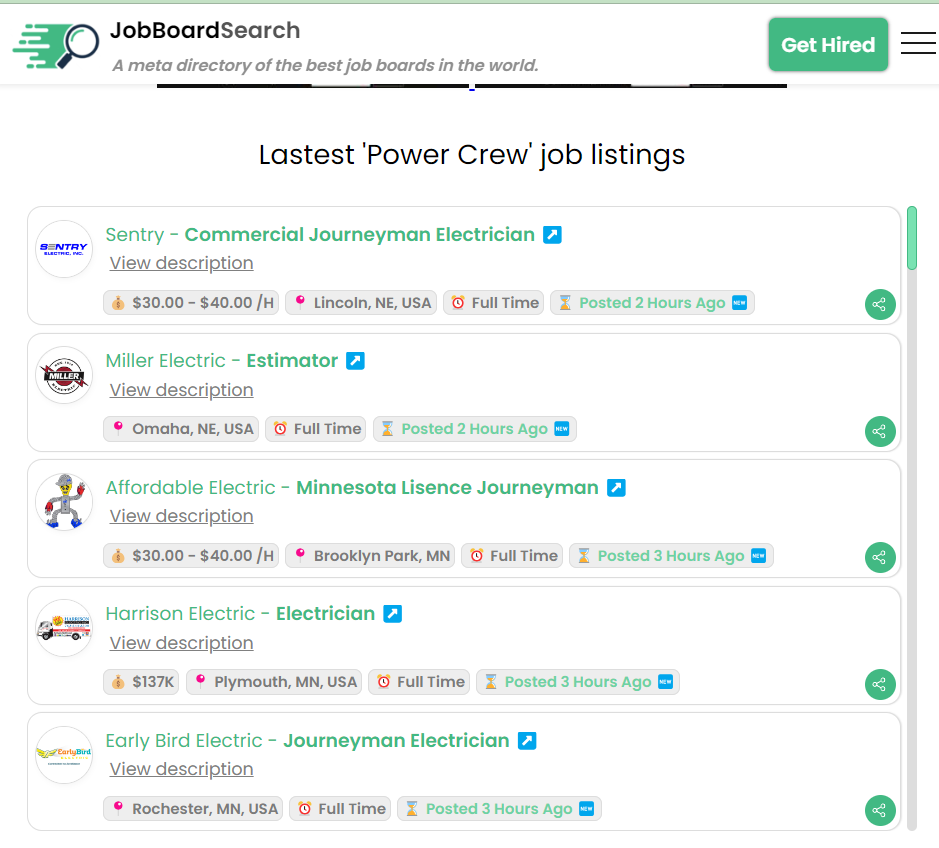Click external link icon beside Commercial Journeyman Electrician
The width and height of the screenshot is (939, 848).
click(552, 235)
